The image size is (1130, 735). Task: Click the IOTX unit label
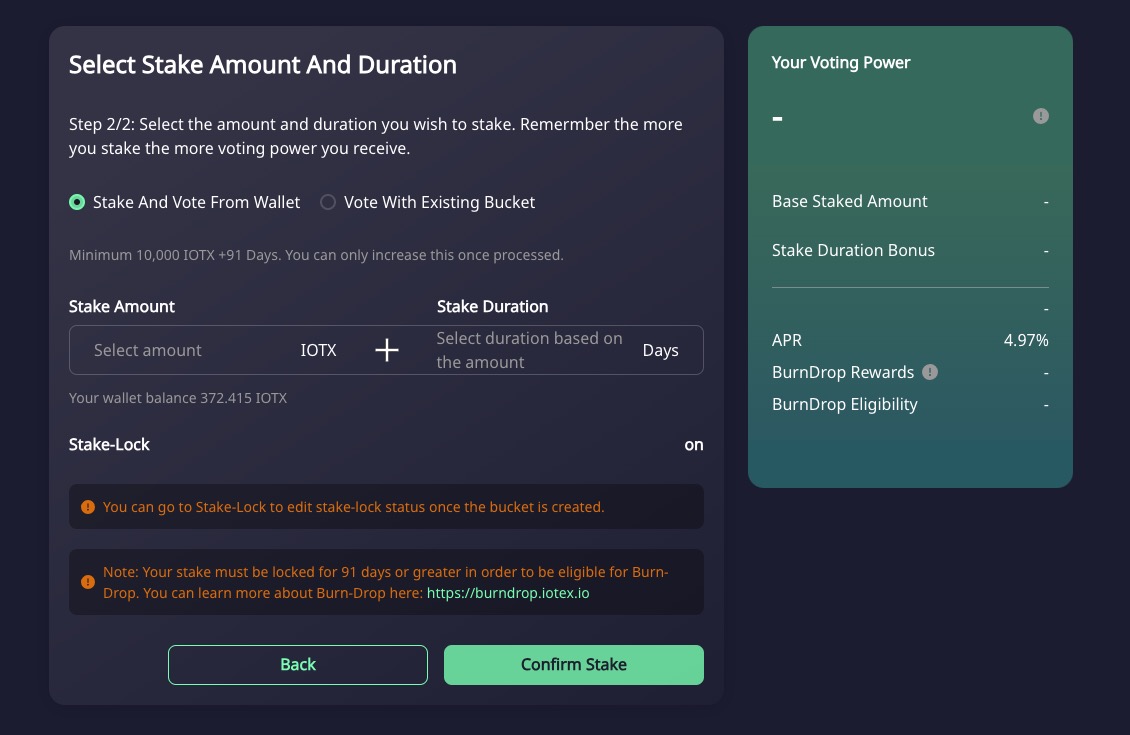click(318, 350)
